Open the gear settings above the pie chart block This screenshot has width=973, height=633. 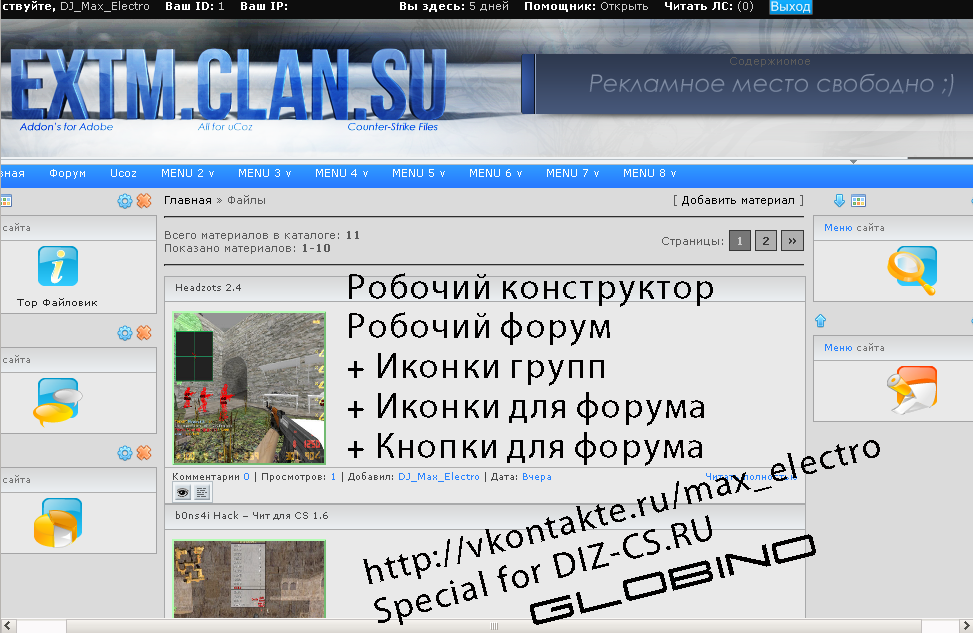(x=125, y=453)
